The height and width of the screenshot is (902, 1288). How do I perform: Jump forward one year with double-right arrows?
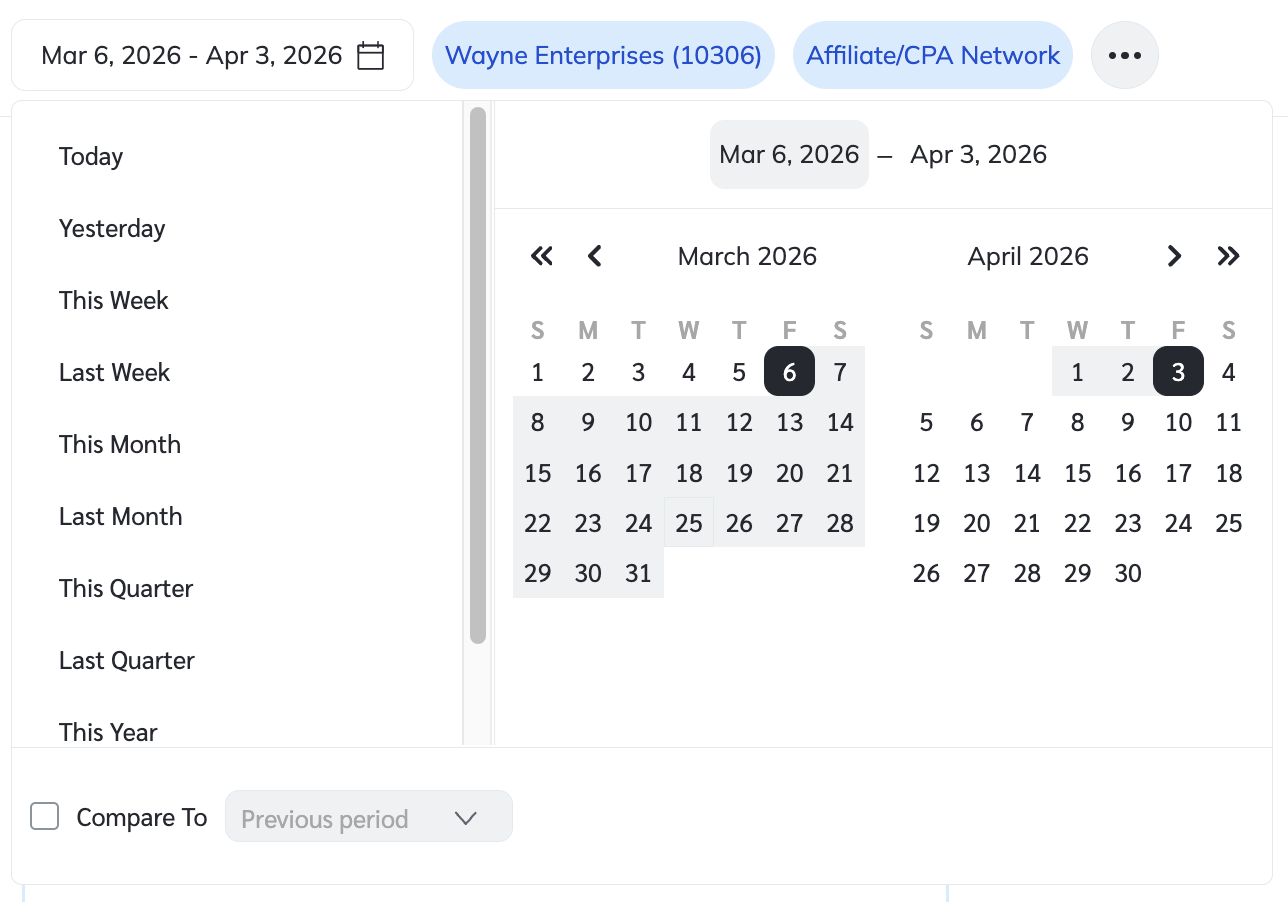[1228, 256]
